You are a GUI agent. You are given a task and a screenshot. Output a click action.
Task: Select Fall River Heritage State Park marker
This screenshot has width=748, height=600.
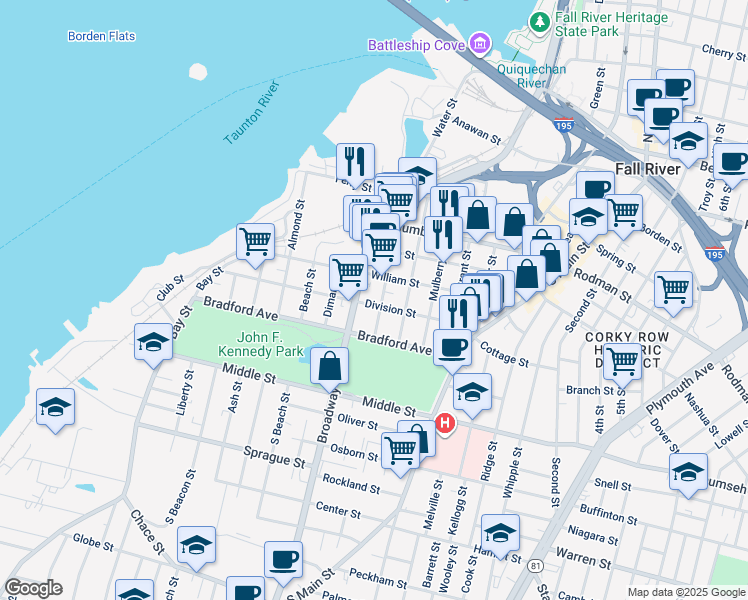click(x=540, y=22)
